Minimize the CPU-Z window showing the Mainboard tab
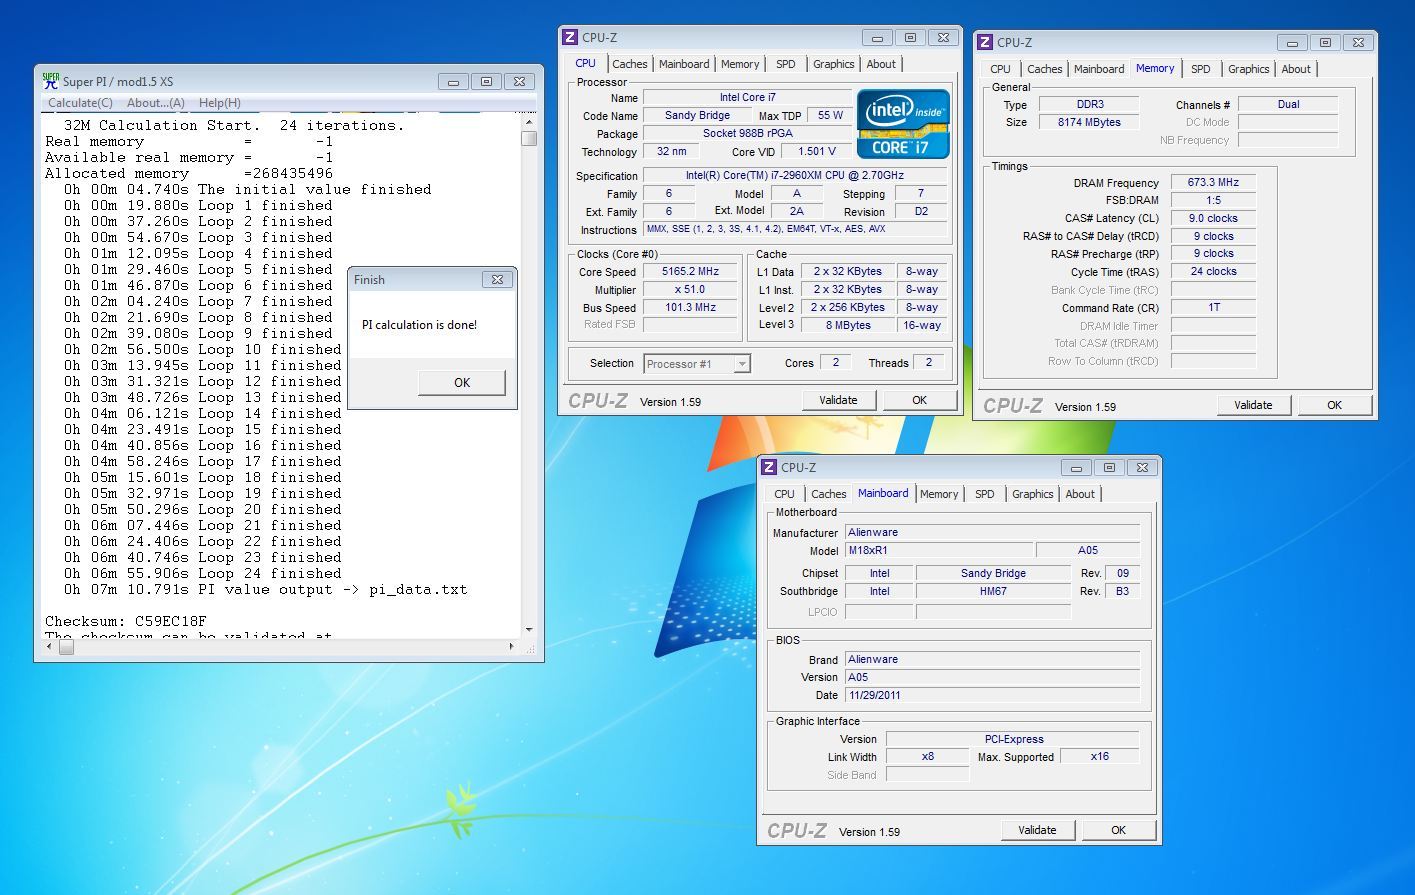The height and width of the screenshot is (895, 1415). (1076, 467)
